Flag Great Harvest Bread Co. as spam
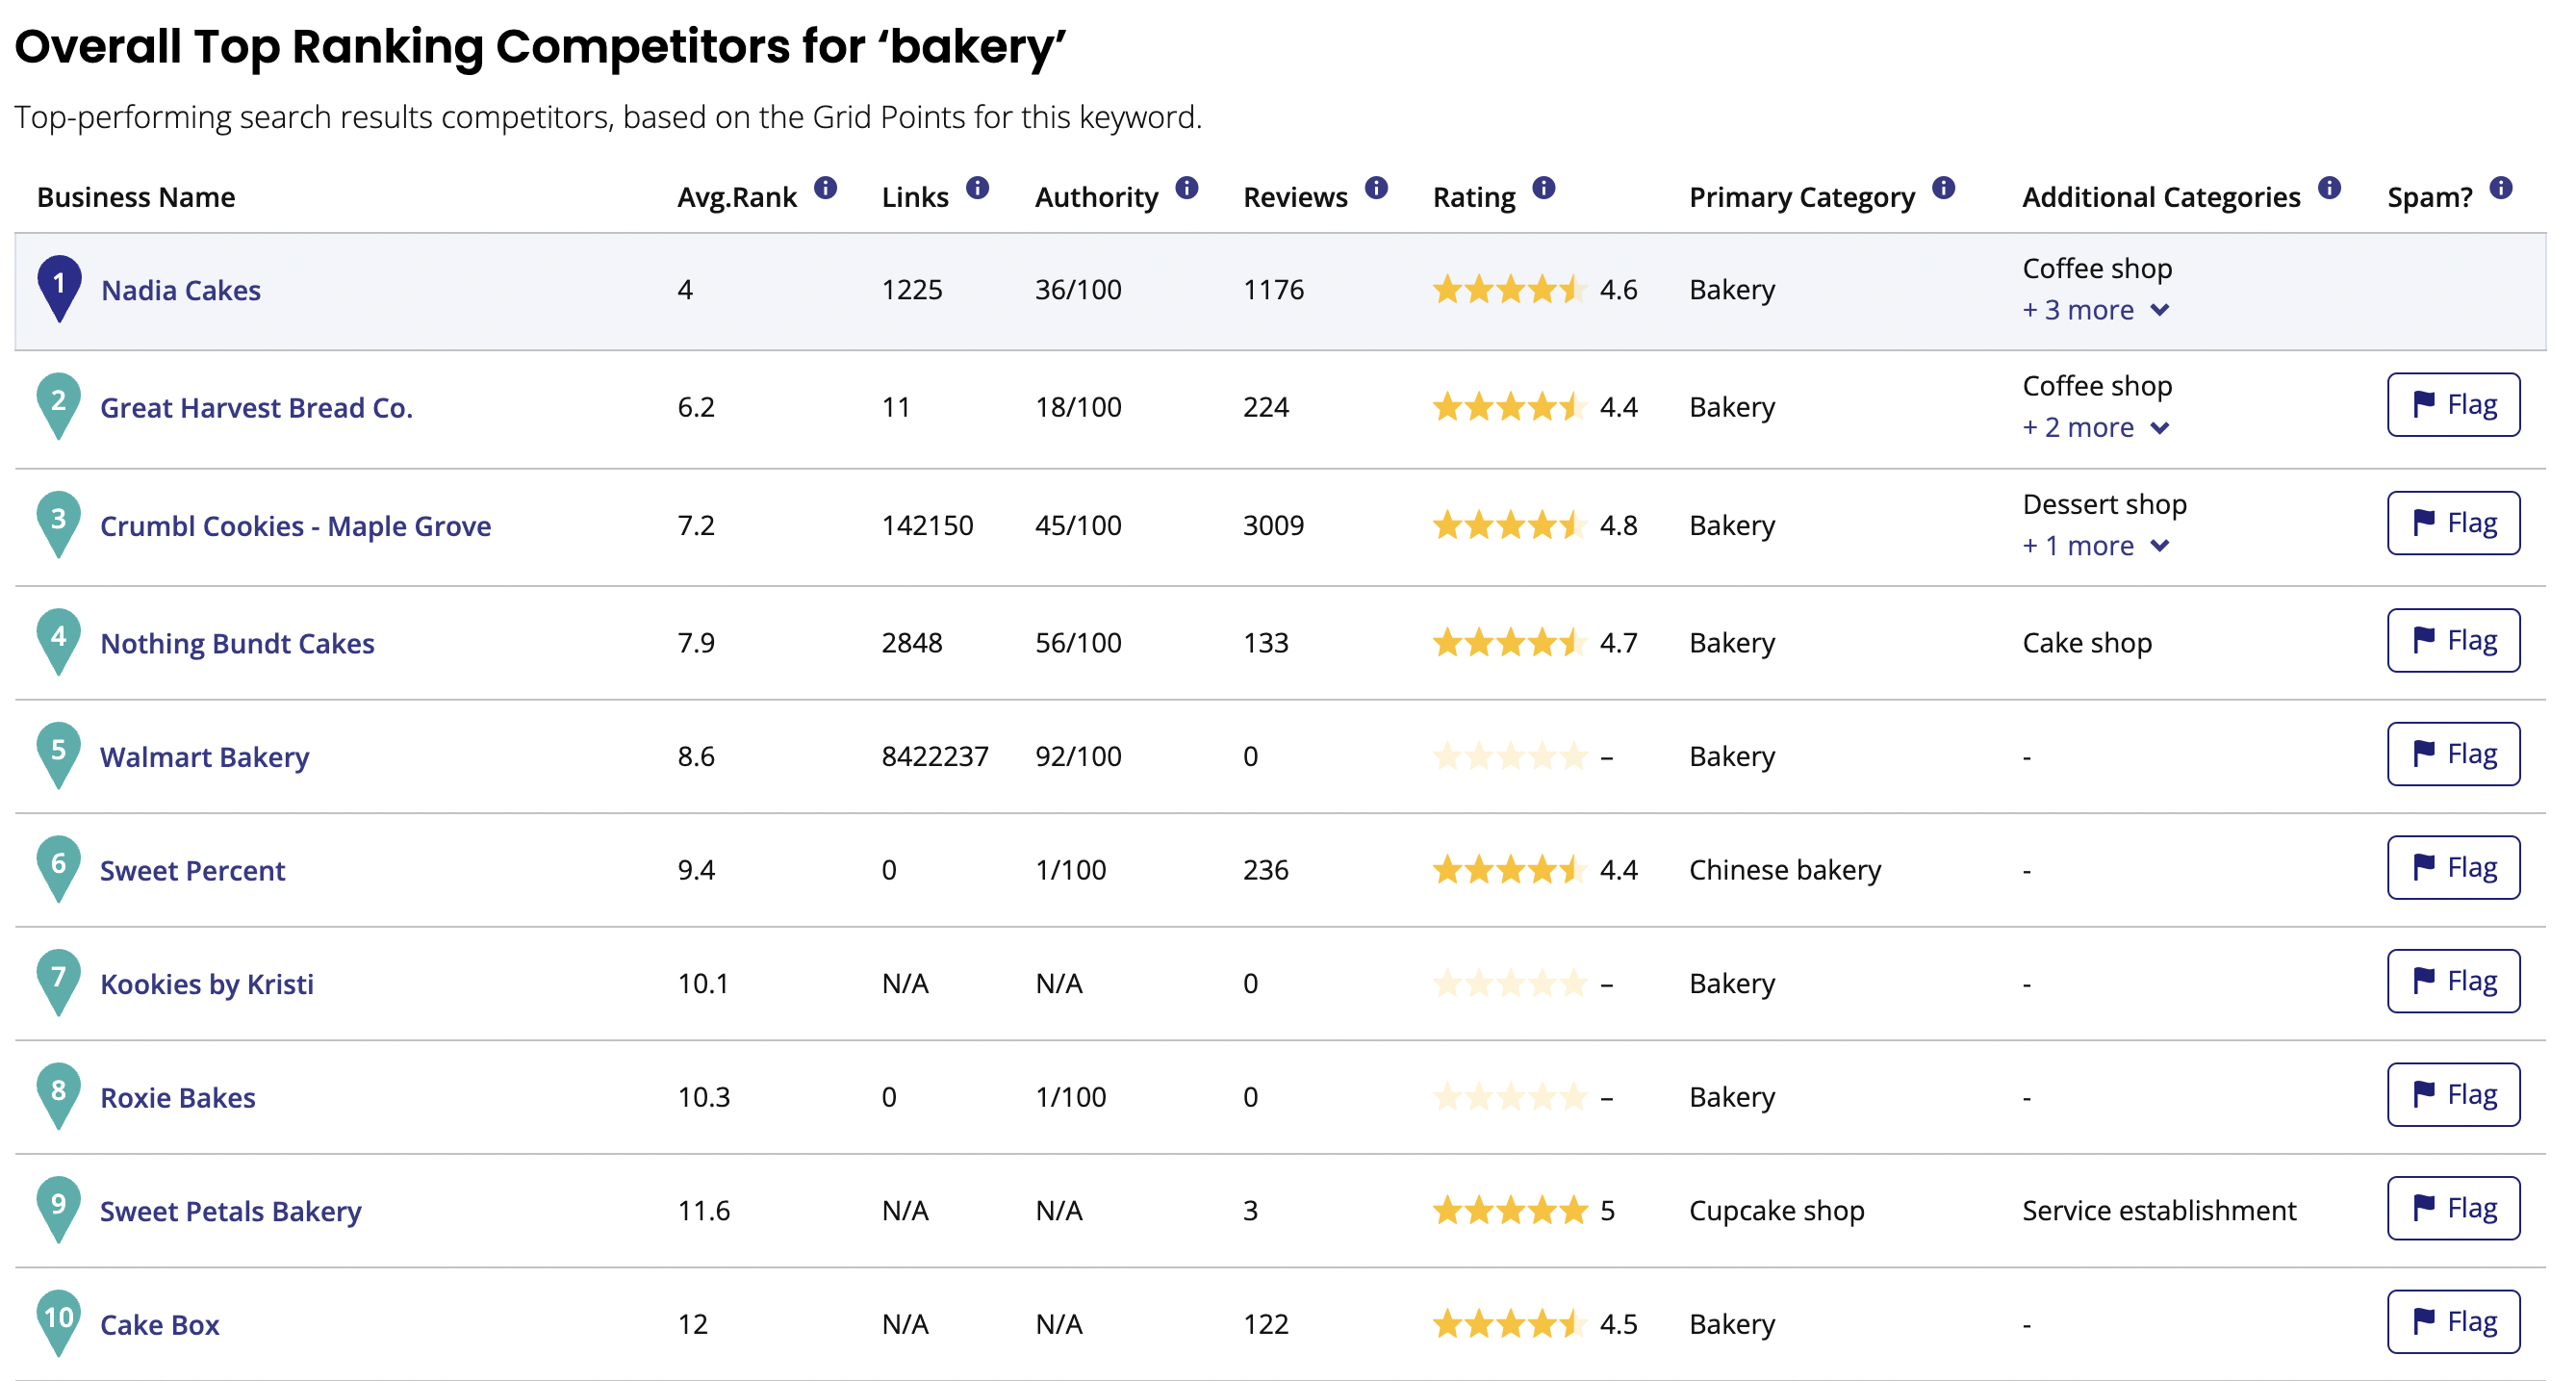 [2452, 405]
